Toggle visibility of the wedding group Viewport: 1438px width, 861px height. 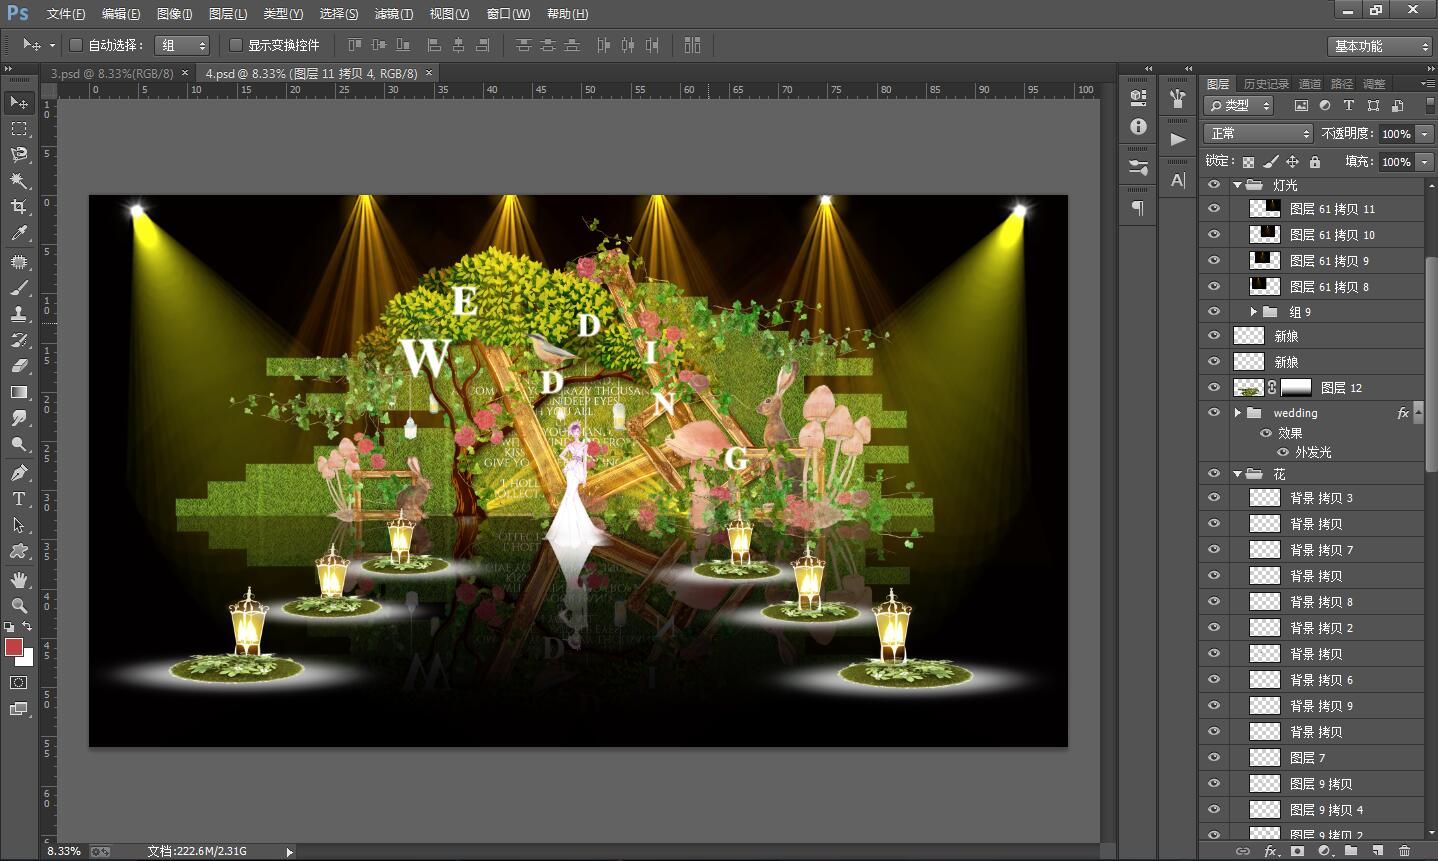point(1214,413)
